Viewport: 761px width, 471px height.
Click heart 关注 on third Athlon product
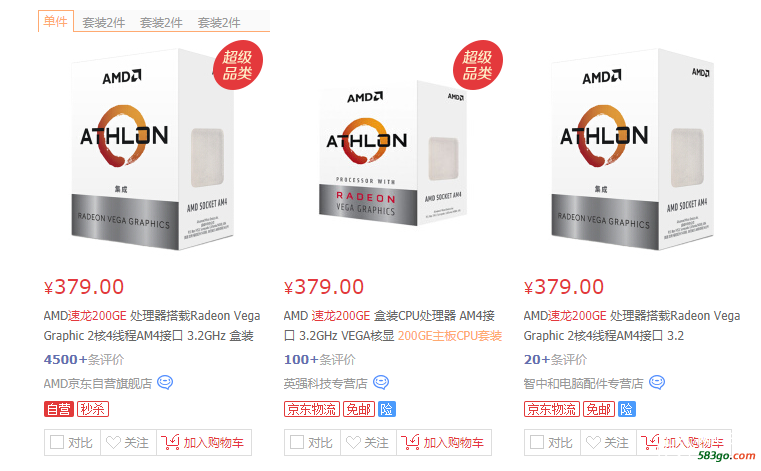pyautogui.click(x=608, y=442)
